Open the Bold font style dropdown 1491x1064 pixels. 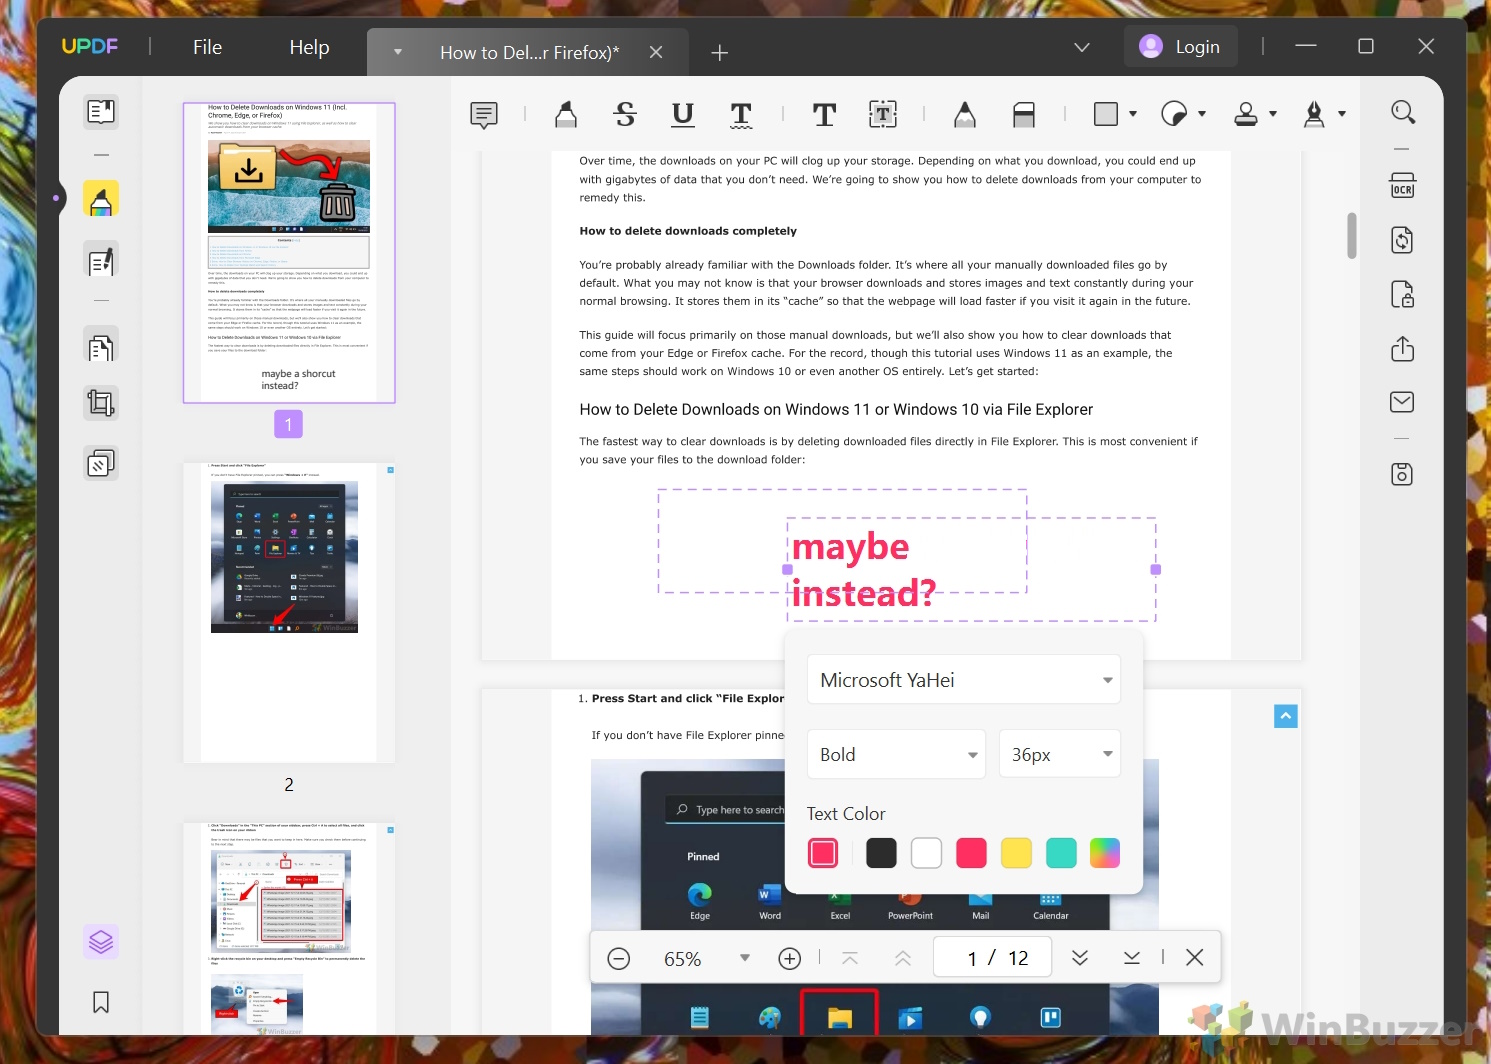pos(896,754)
